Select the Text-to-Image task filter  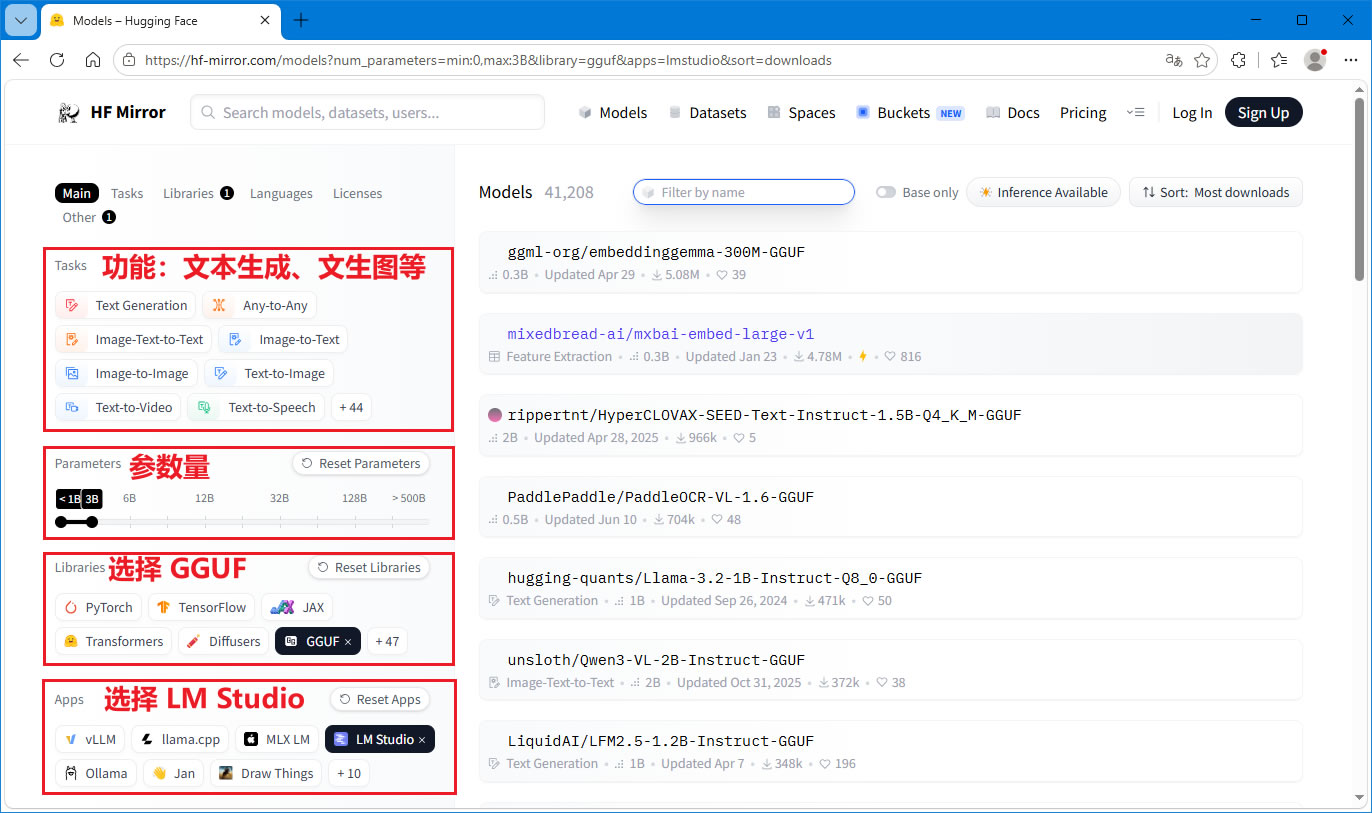coord(269,374)
